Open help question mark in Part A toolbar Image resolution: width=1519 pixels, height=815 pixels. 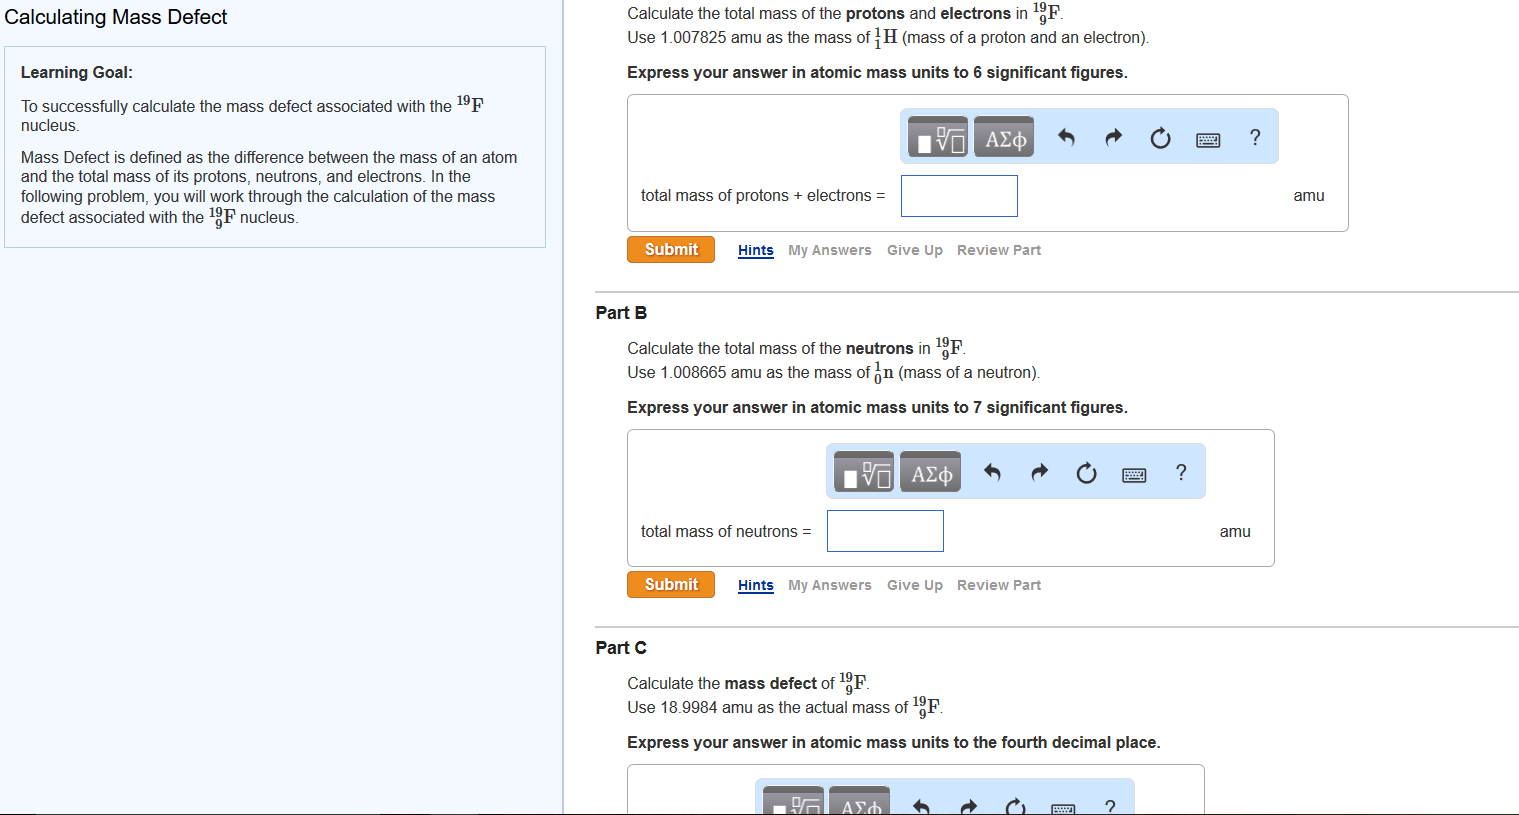pos(1255,137)
